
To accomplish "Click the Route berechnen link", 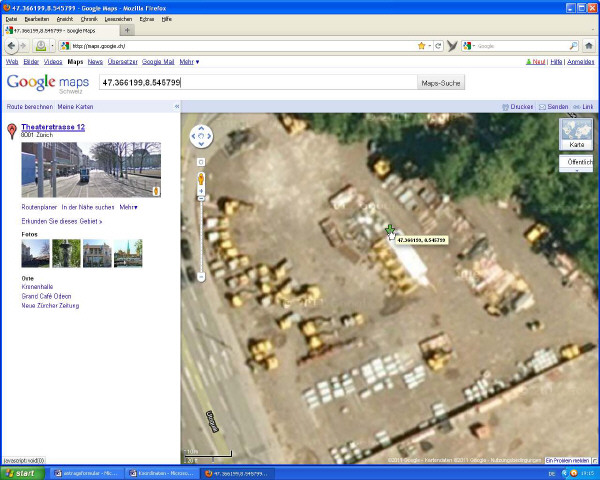I will (30, 107).
